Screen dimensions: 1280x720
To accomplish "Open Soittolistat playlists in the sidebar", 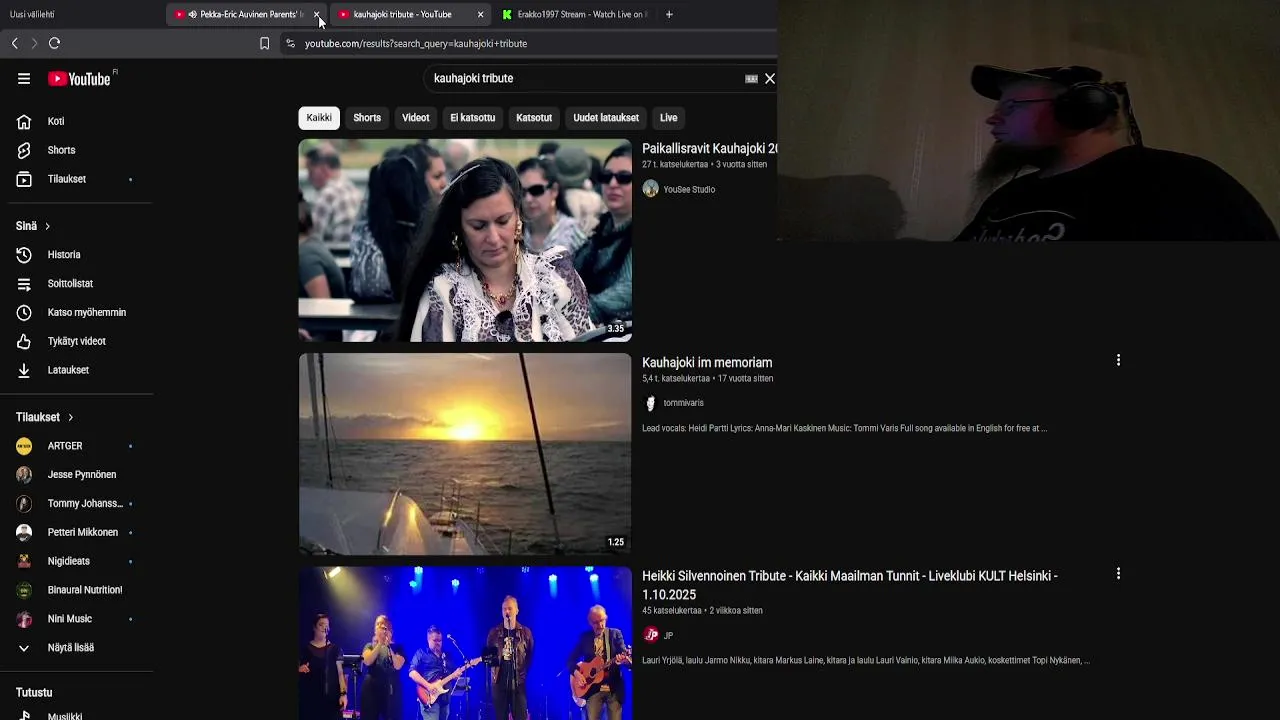I will pyautogui.click(x=77, y=284).
